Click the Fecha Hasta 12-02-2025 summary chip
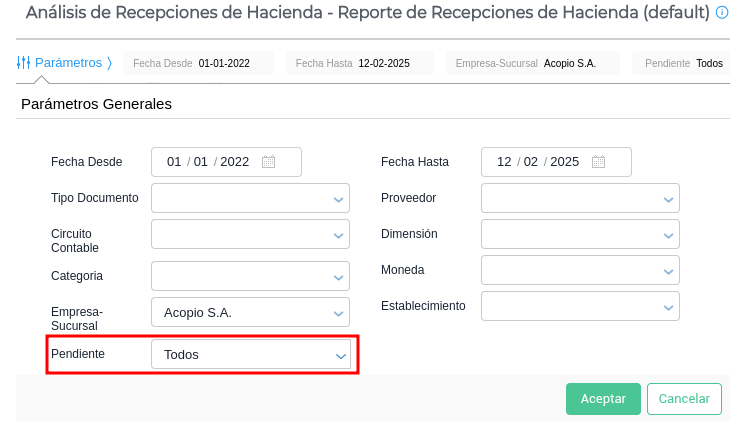This screenshot has height=421, width=730. [360, 63]
